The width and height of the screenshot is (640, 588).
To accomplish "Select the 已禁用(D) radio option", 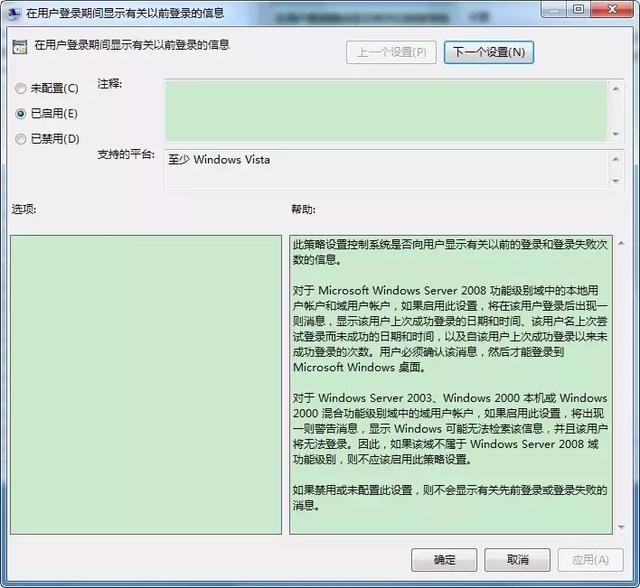I will point(21,139).
